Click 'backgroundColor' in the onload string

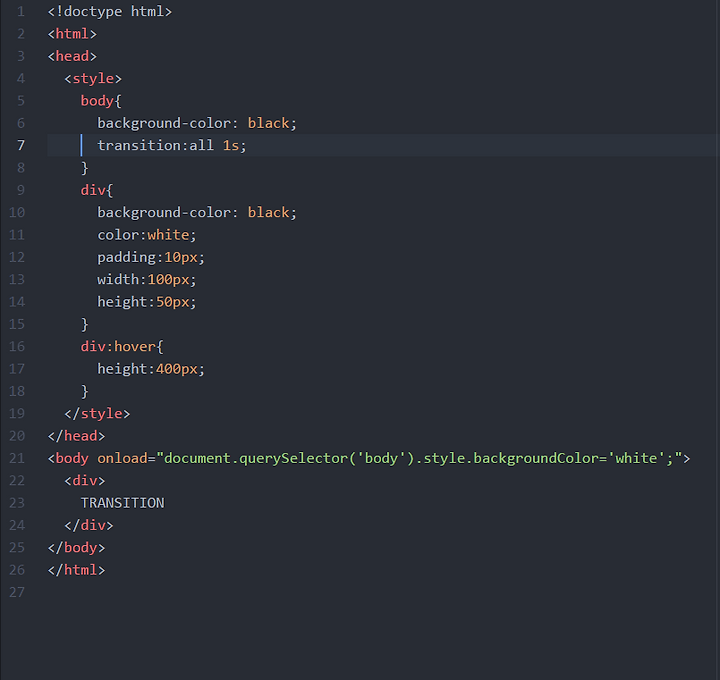click(535, 458)
